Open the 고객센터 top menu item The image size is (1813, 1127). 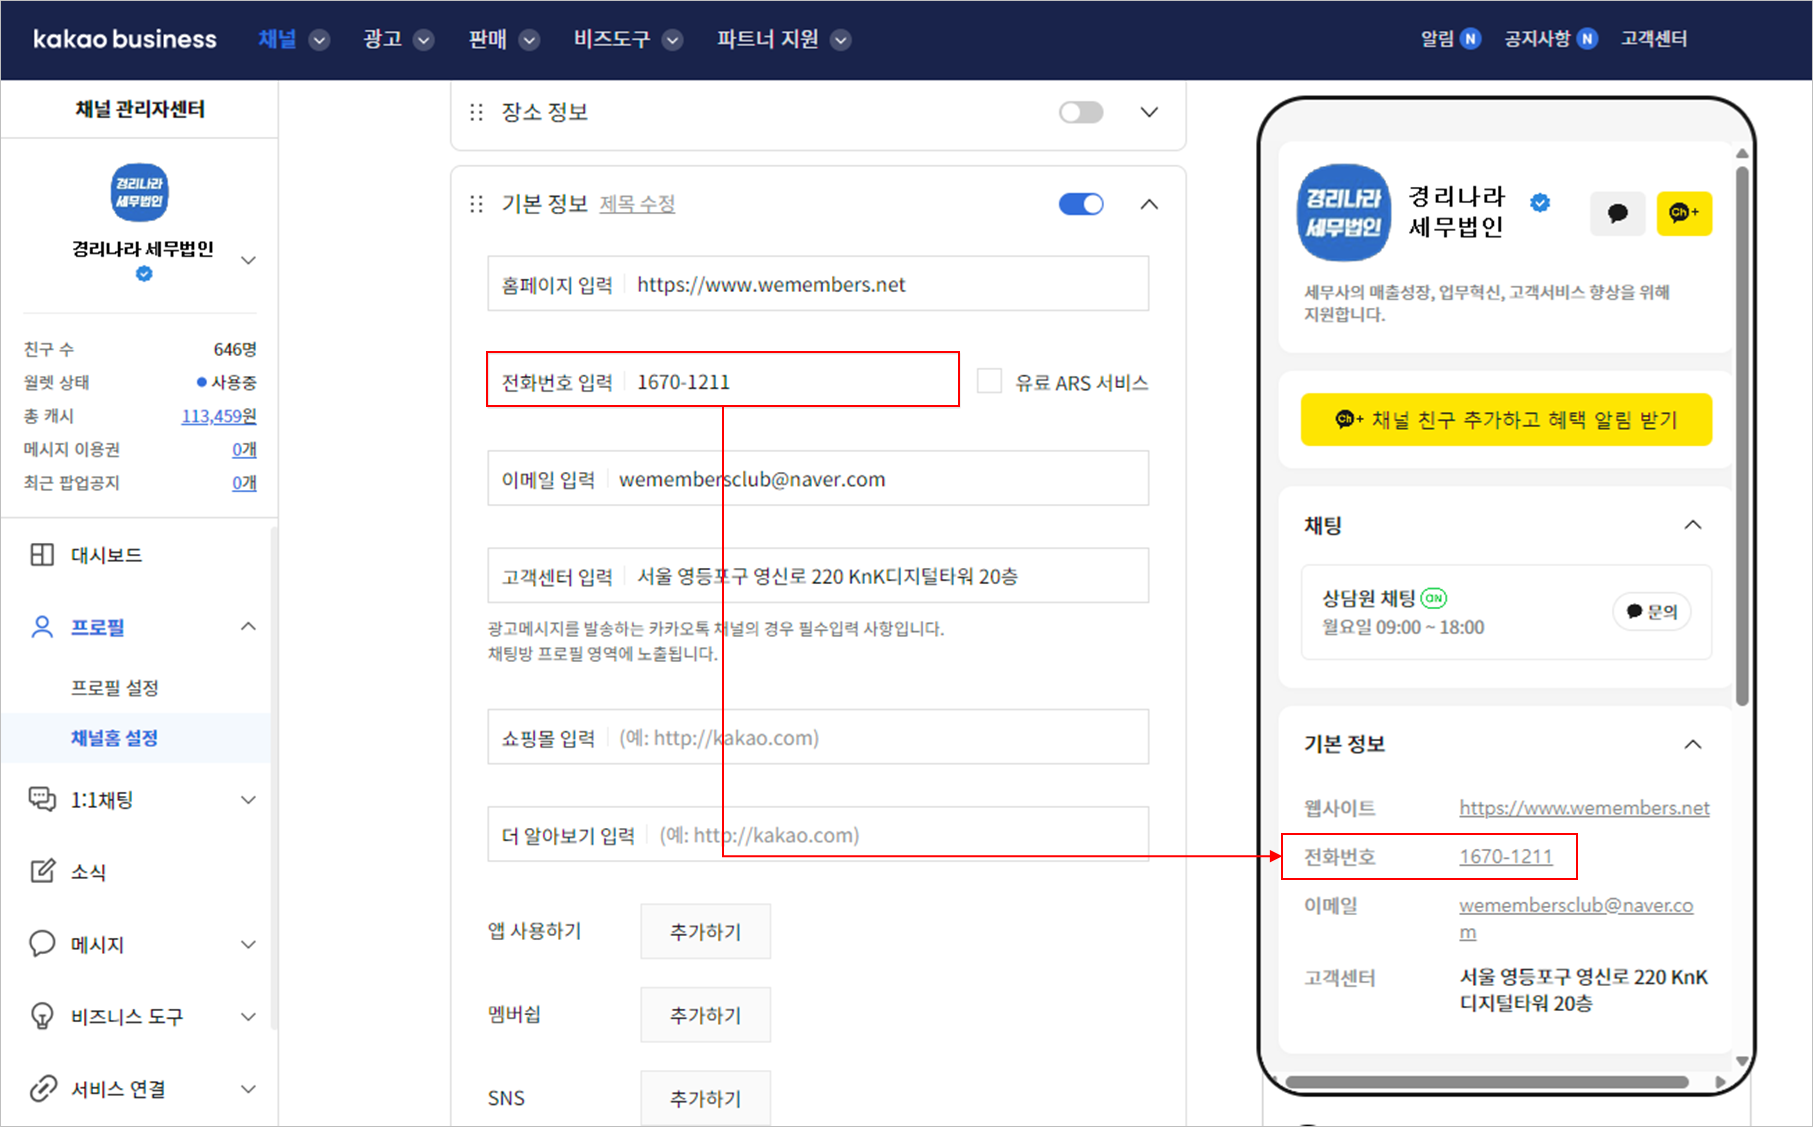[x=1654, y=39]
